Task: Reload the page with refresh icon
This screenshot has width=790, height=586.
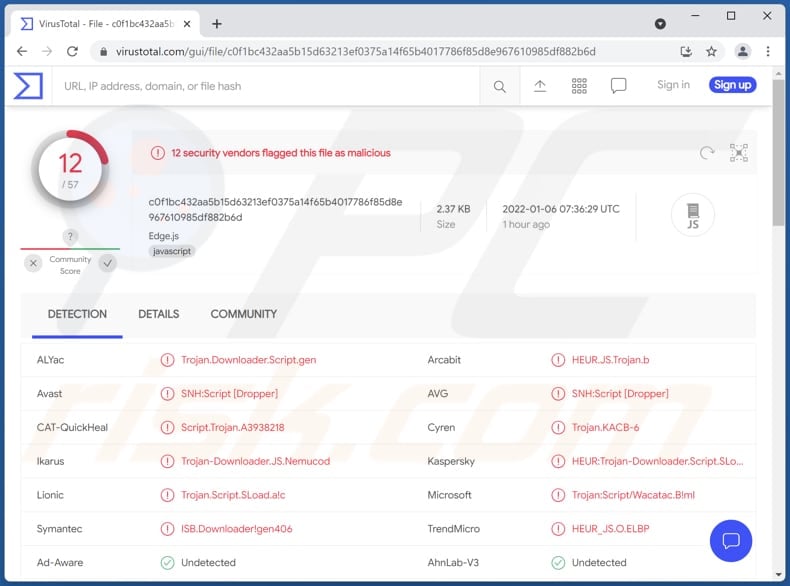Action: (73, 51)
